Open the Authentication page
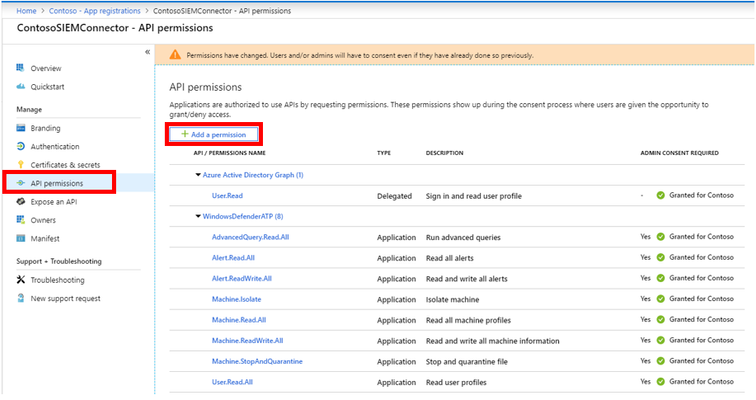Screen dimensions: 756x400 click(55, 147)
